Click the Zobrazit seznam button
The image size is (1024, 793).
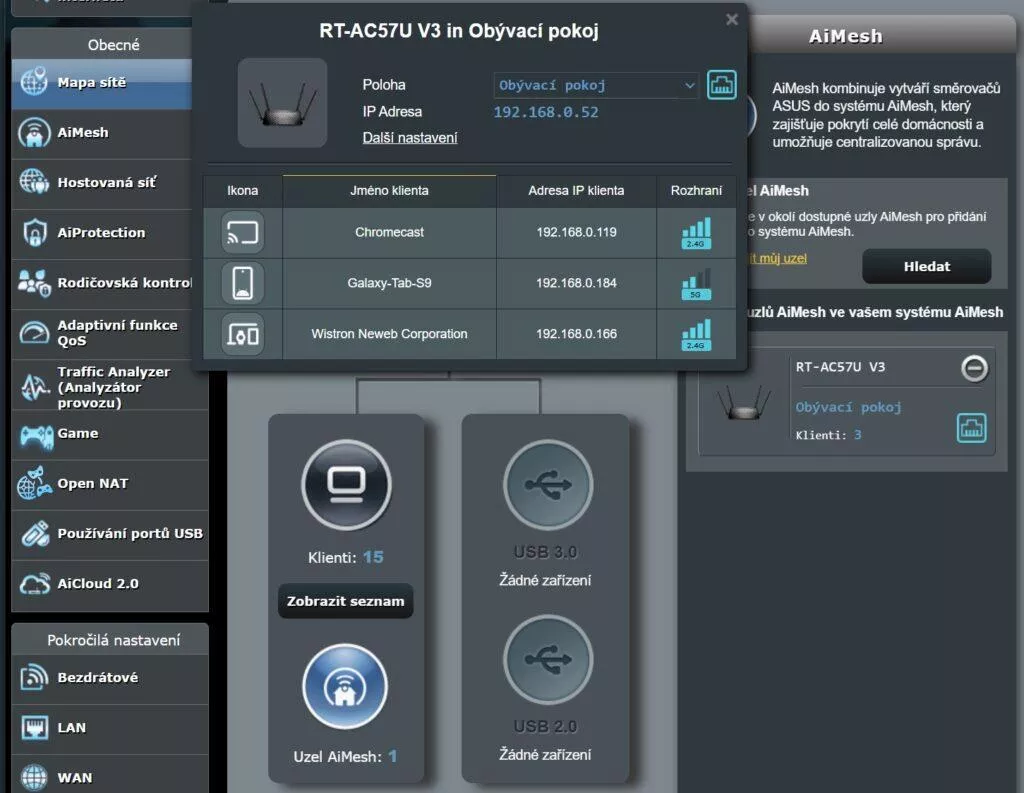click(345, 601)
